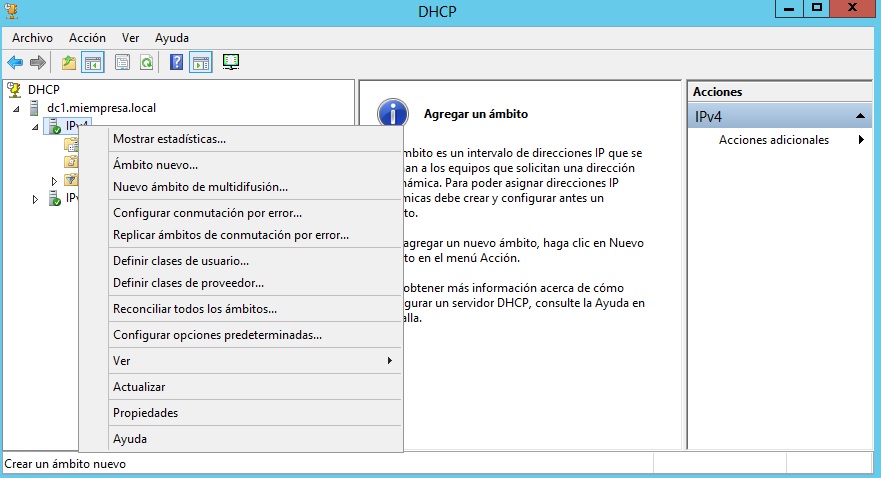Select 'Ámbito nuevo...' in context menu
This screenshot has height=478, width=881.
pyautogui.click(x=155, y=164)
